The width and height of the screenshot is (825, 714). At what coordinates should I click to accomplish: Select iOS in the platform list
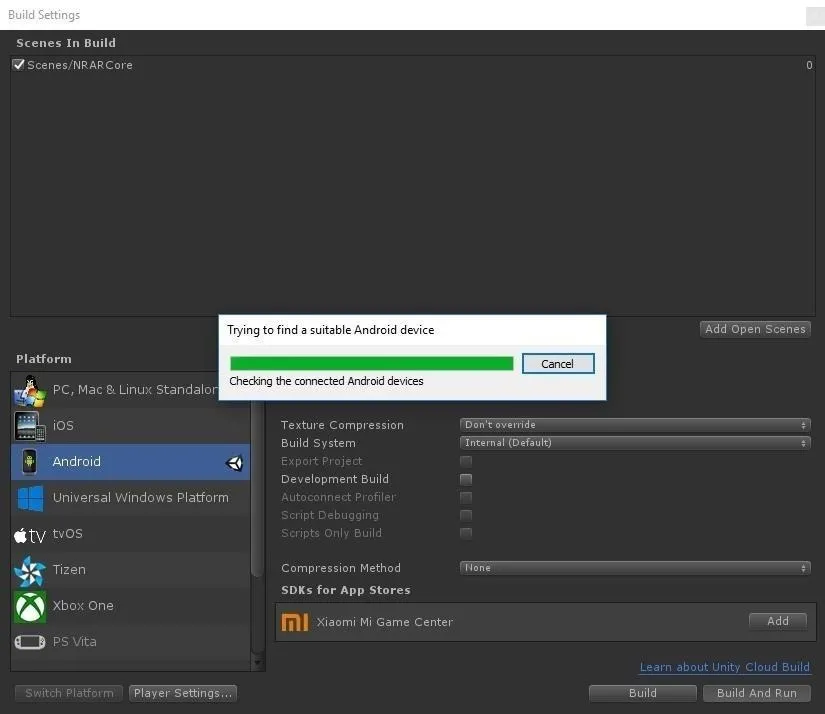(130, 426)
